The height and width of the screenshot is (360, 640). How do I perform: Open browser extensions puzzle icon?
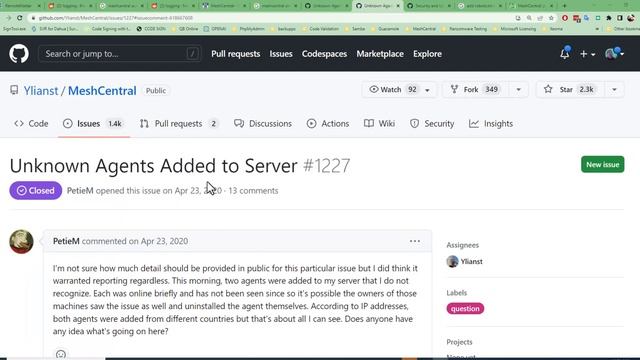point(609,18)
